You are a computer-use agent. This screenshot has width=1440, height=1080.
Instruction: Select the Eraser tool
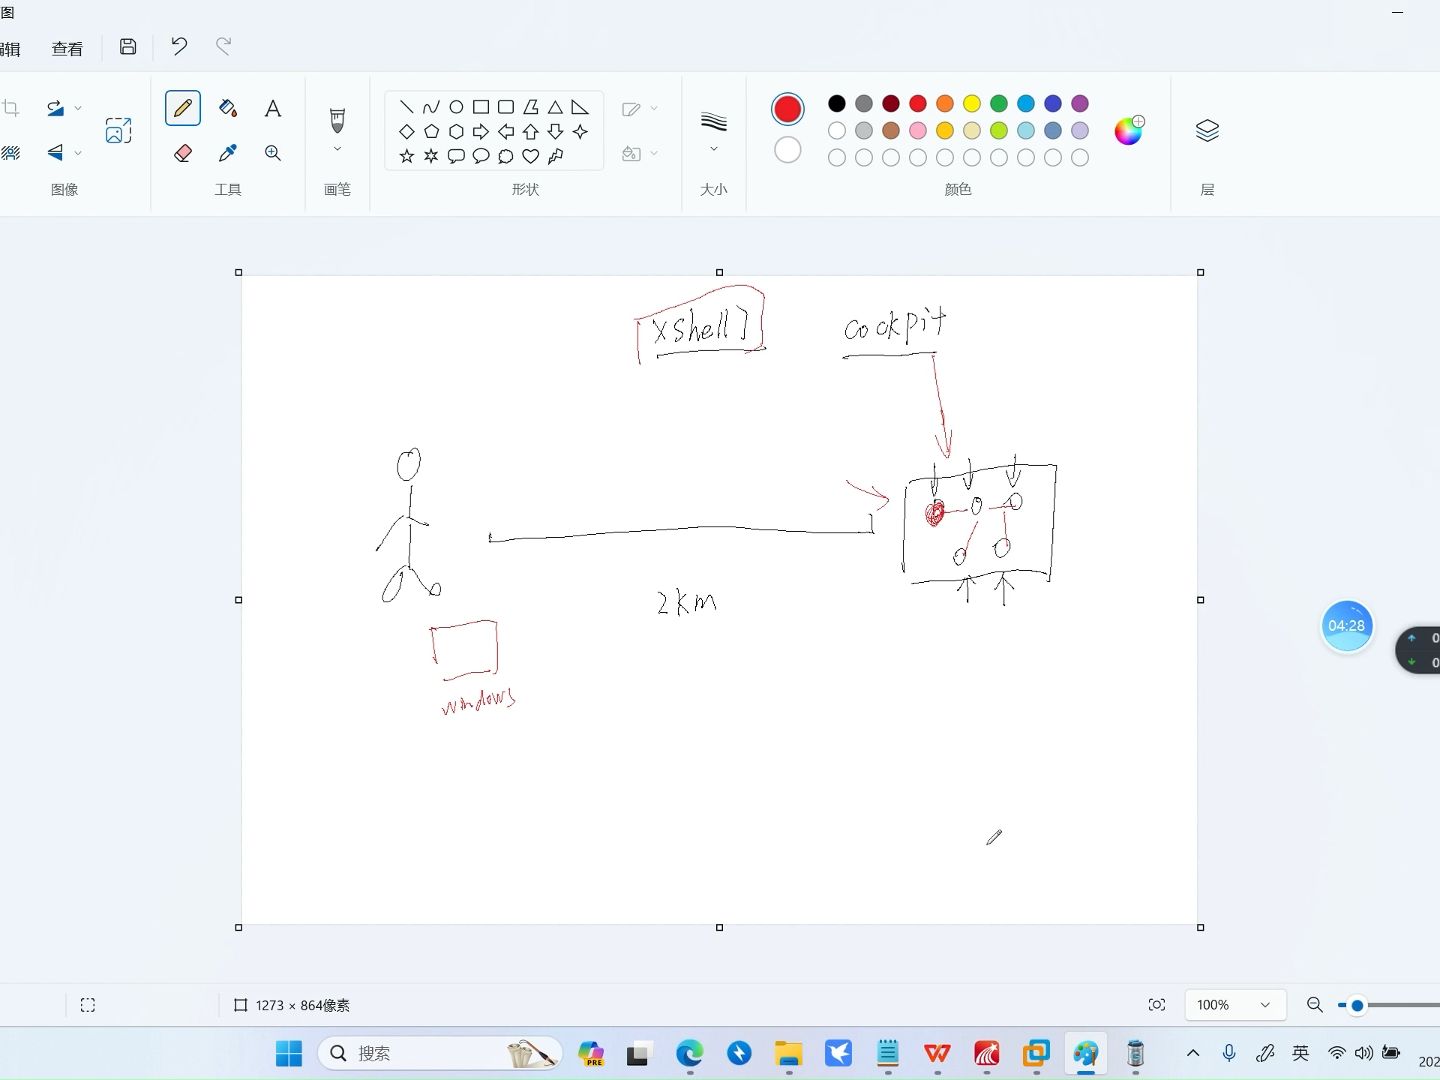pos(184,153)
